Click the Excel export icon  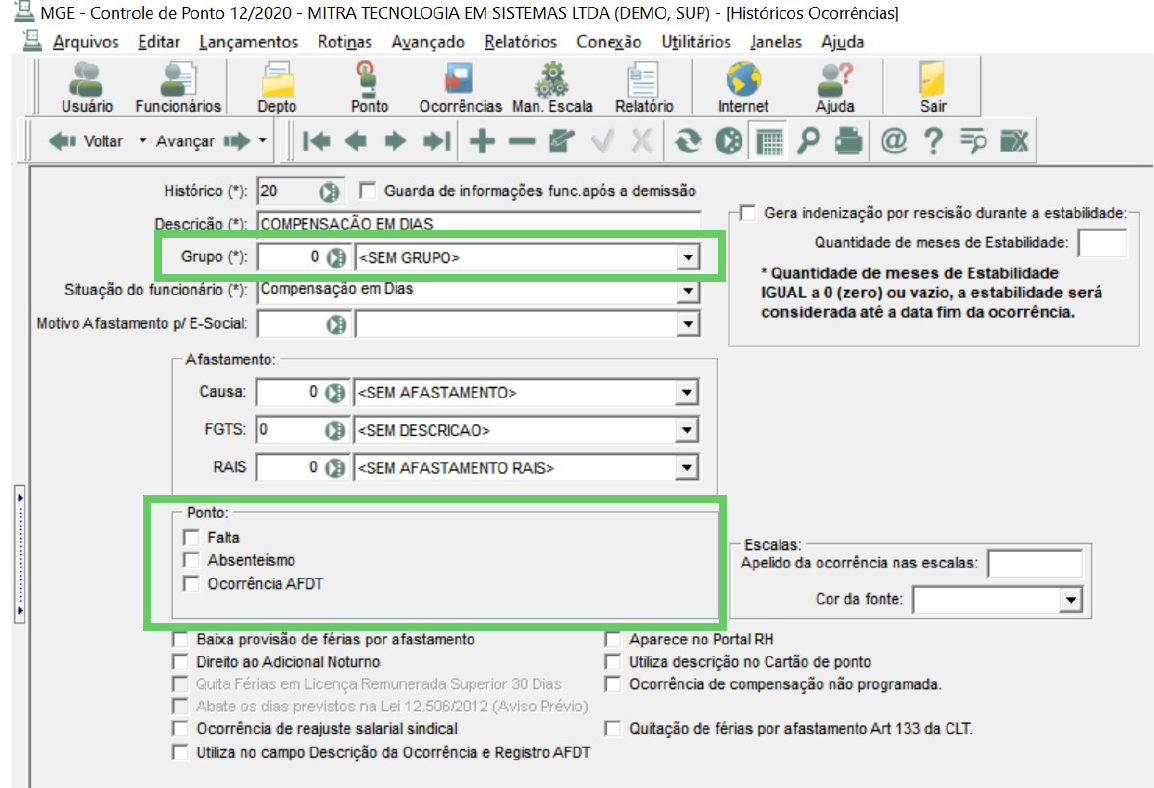[x=1013, y=141]
